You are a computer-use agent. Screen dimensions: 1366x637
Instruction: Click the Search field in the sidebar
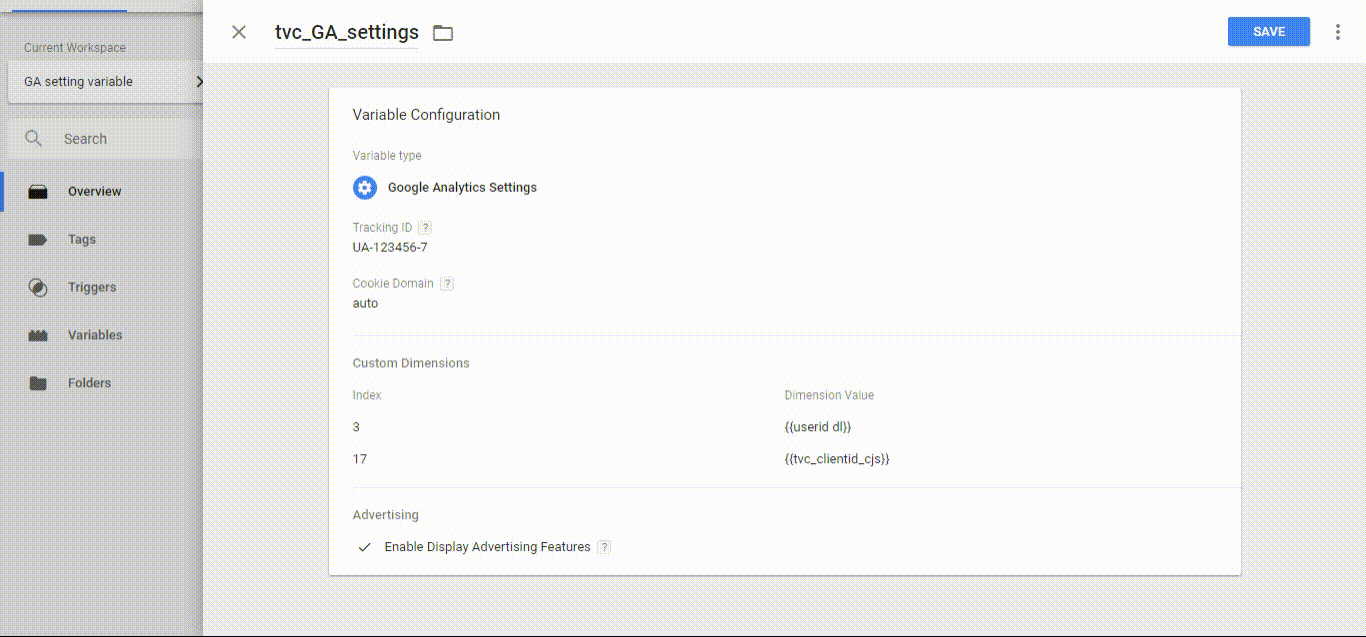coord(120,139)
